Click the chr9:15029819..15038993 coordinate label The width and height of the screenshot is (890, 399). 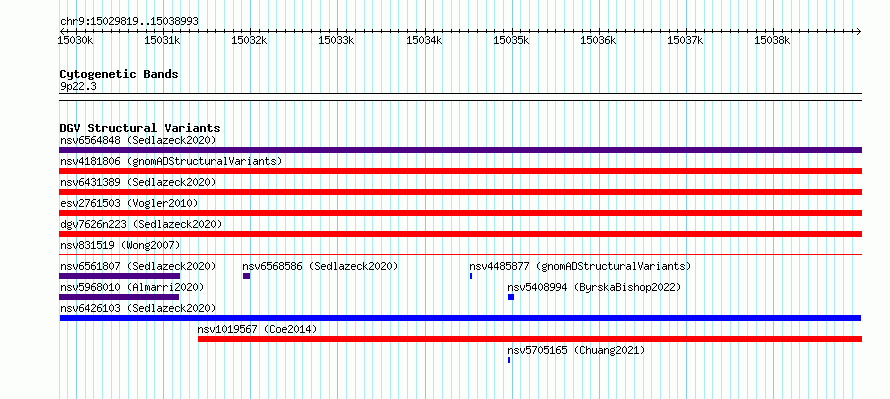click(129, 22)
